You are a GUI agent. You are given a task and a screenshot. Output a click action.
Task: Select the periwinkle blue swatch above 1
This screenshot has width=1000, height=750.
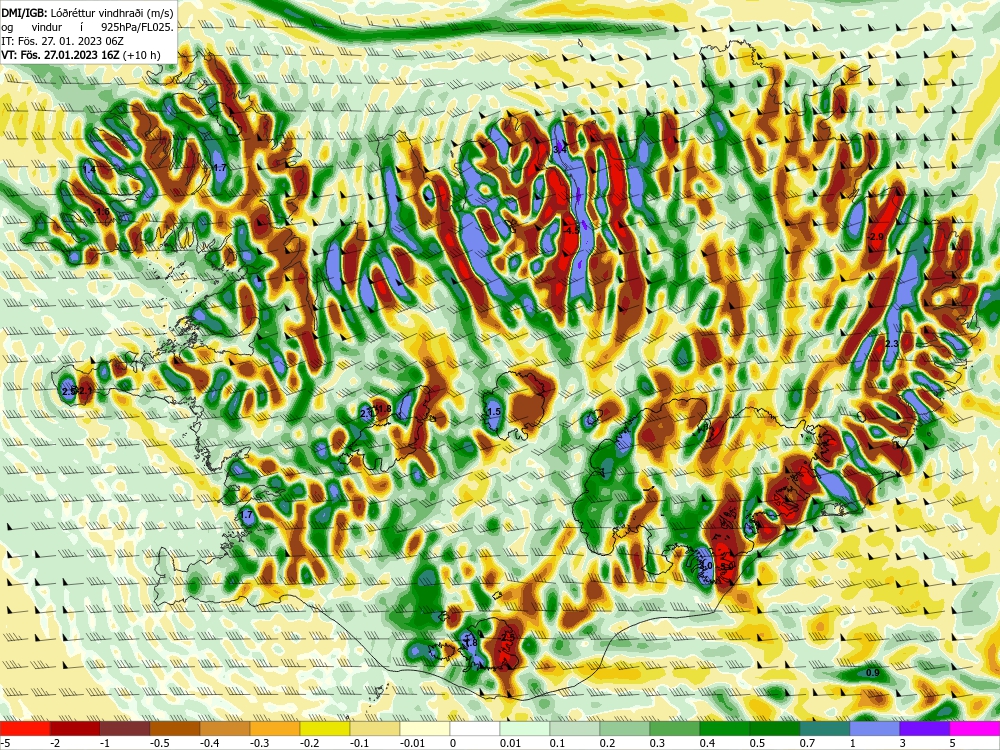click(875, 728)
